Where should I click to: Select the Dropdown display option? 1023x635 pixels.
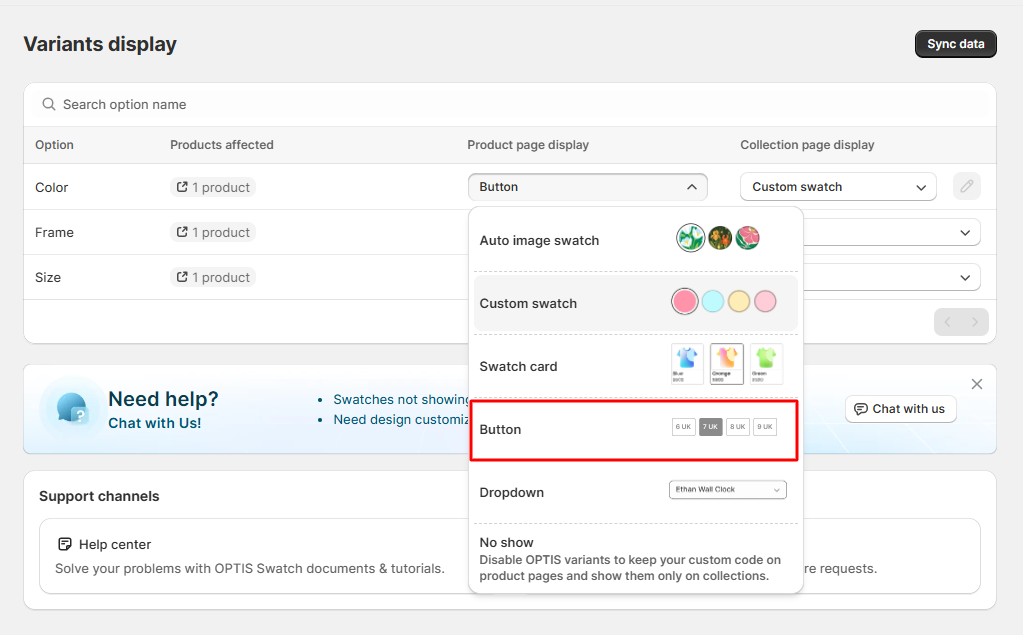point(635,491)
